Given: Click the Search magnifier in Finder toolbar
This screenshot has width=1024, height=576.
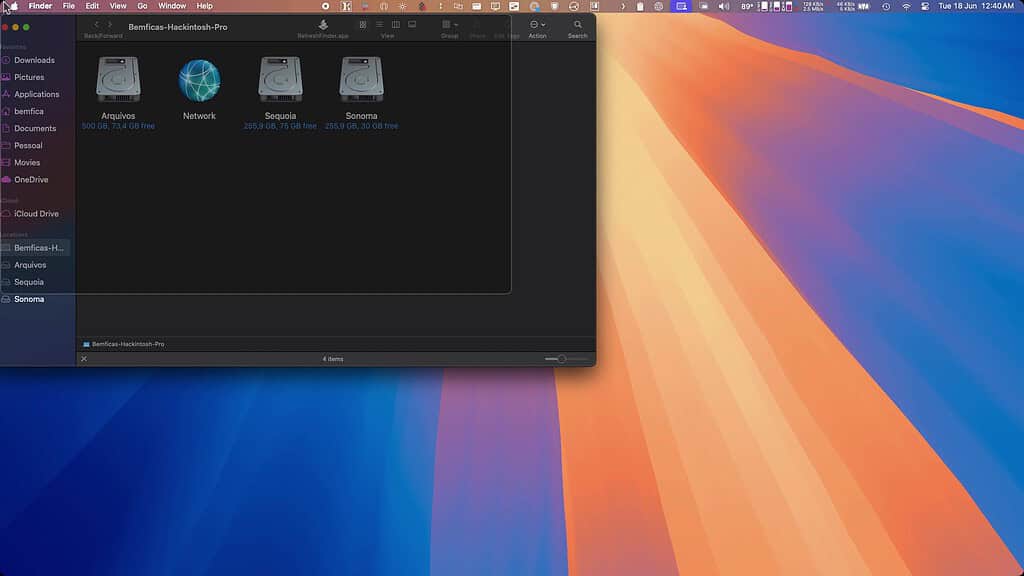Looking at the screenshot, I should pyautogui.click(x=578, y=24).
